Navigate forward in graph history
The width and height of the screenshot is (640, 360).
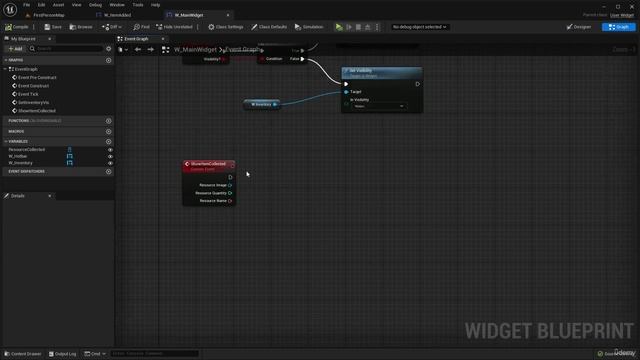coord(151,49)
